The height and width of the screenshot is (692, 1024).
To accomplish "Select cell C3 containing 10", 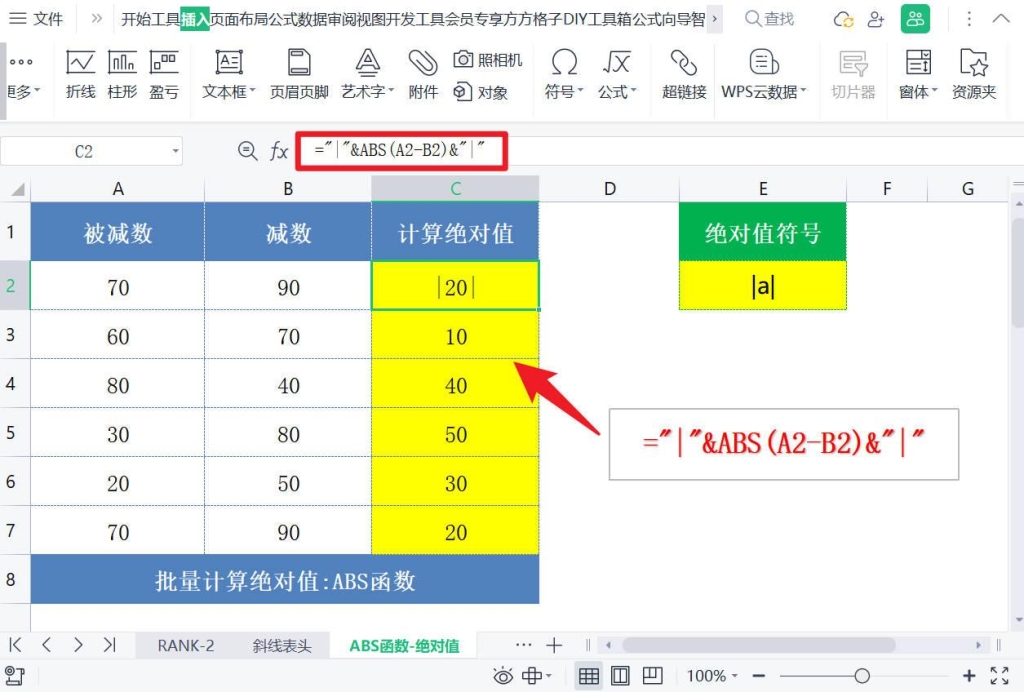I will point(455,336).
